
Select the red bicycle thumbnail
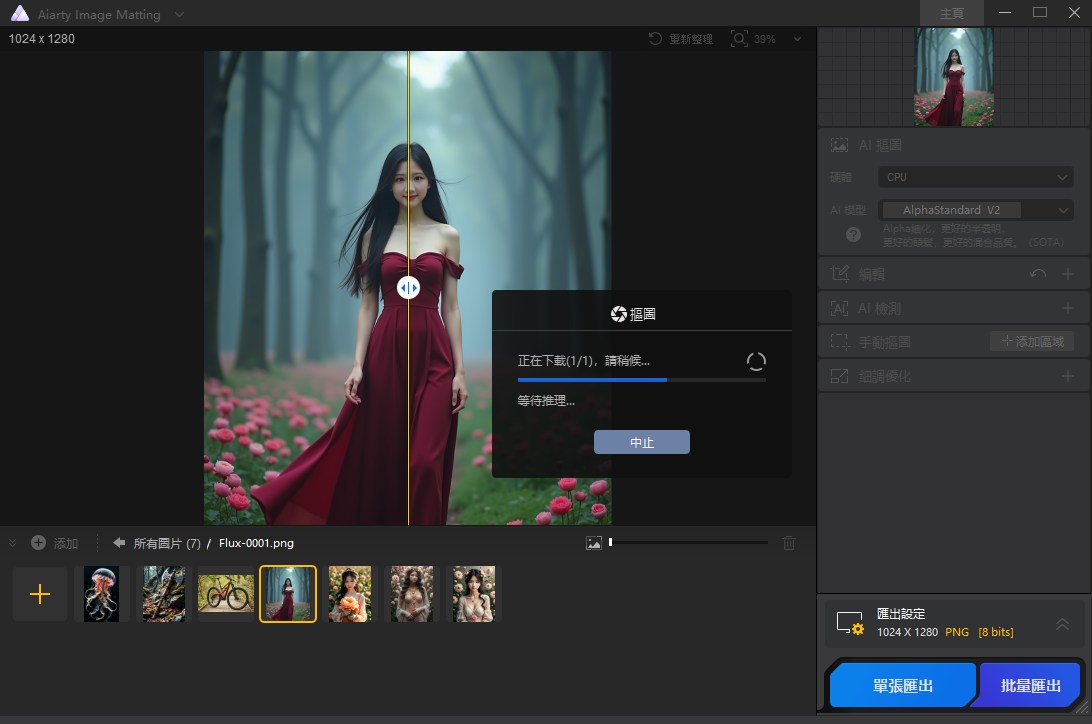226,594
